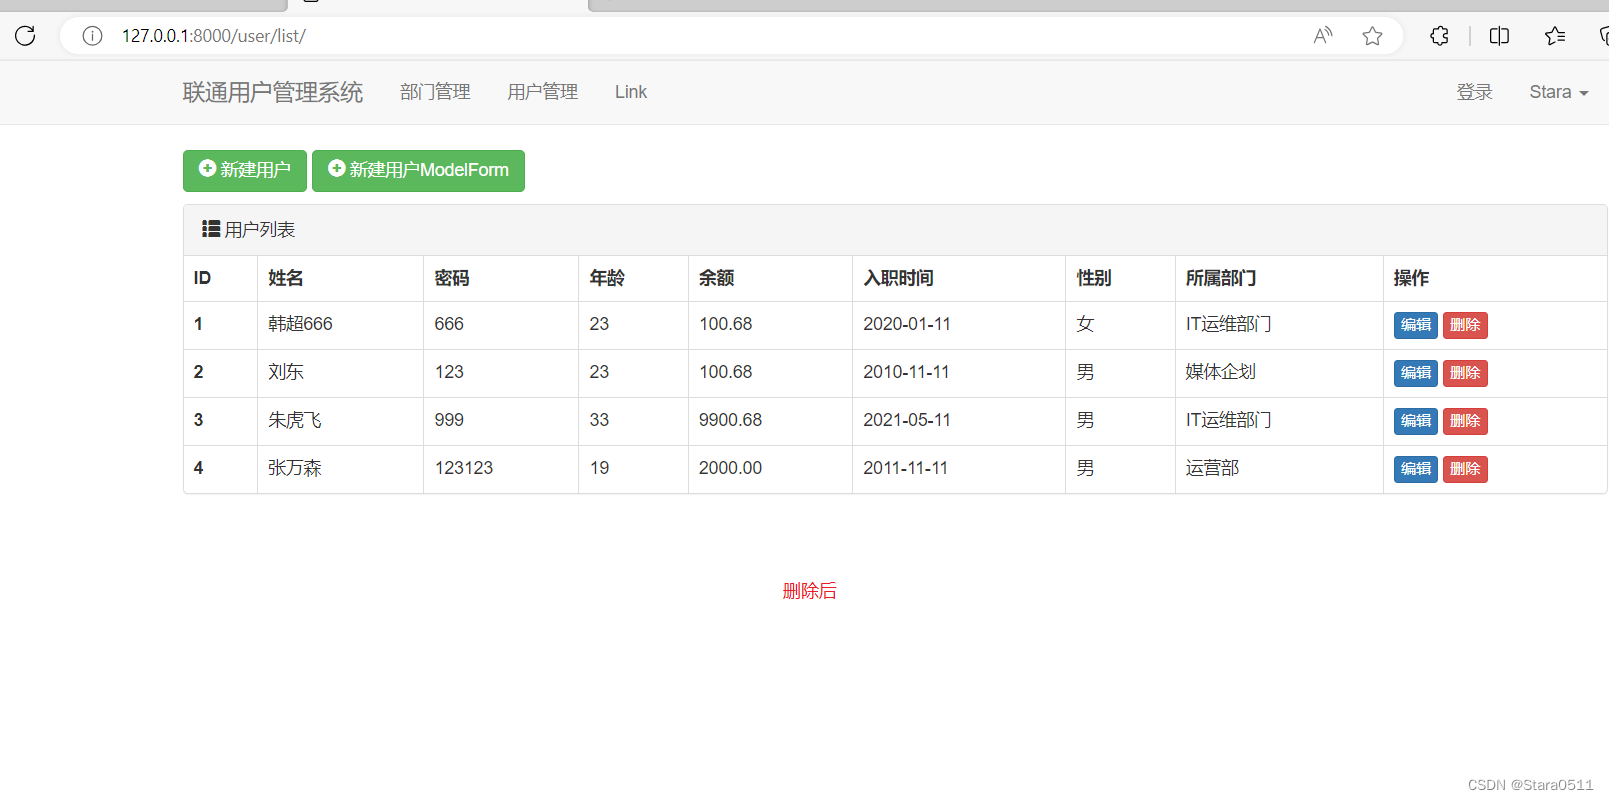Screen dimensions: 1609x800
Task: Delete user 刘东 via 删除 button
Action: click(1465, 373)
